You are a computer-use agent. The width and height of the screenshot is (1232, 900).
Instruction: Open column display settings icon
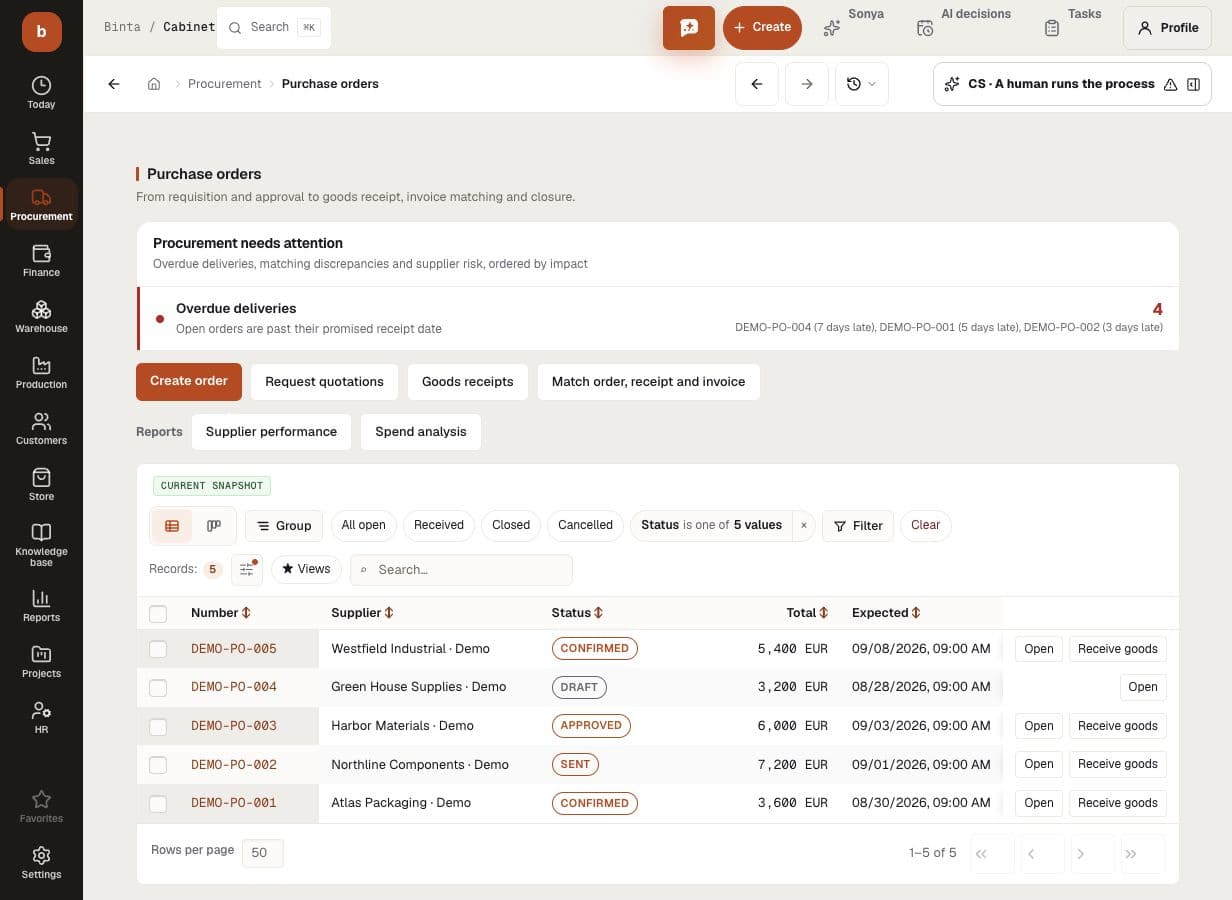(247, 569)
